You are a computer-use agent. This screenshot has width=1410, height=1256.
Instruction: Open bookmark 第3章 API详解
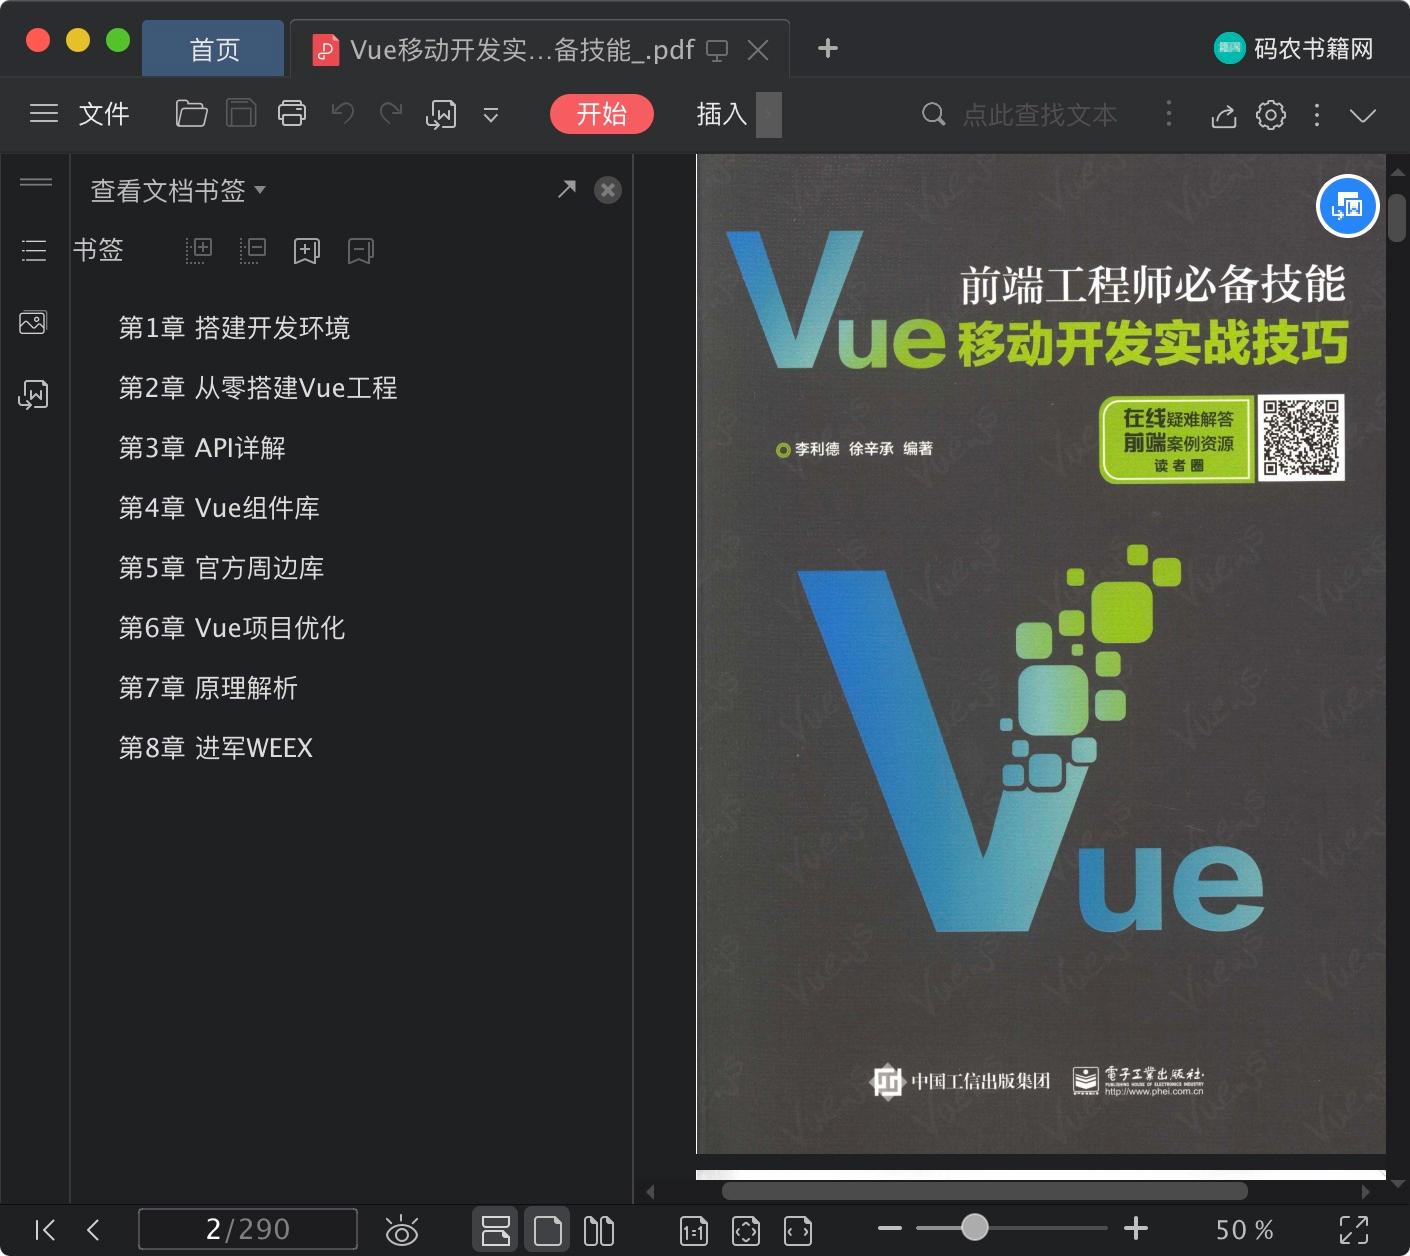tap(202, 448)
